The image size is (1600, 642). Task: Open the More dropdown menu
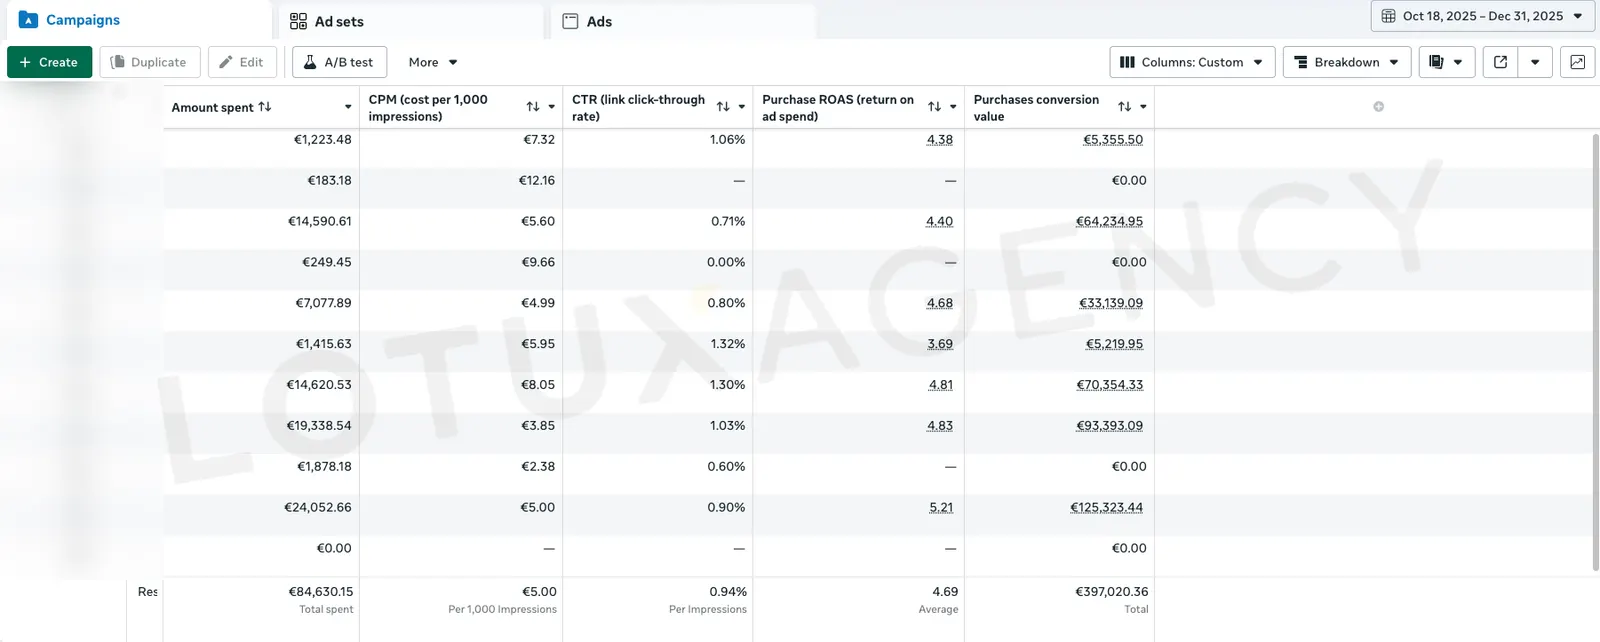click(433, 62)
